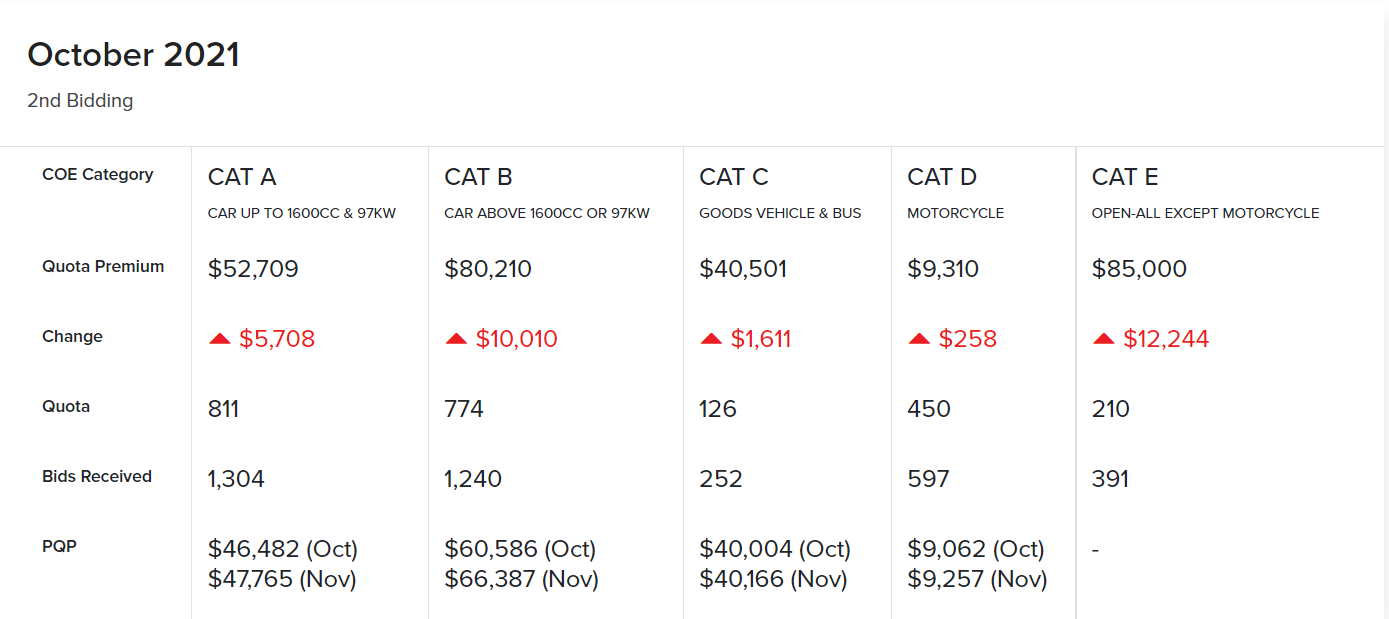Click the CAT B column header

click(478, 177)
